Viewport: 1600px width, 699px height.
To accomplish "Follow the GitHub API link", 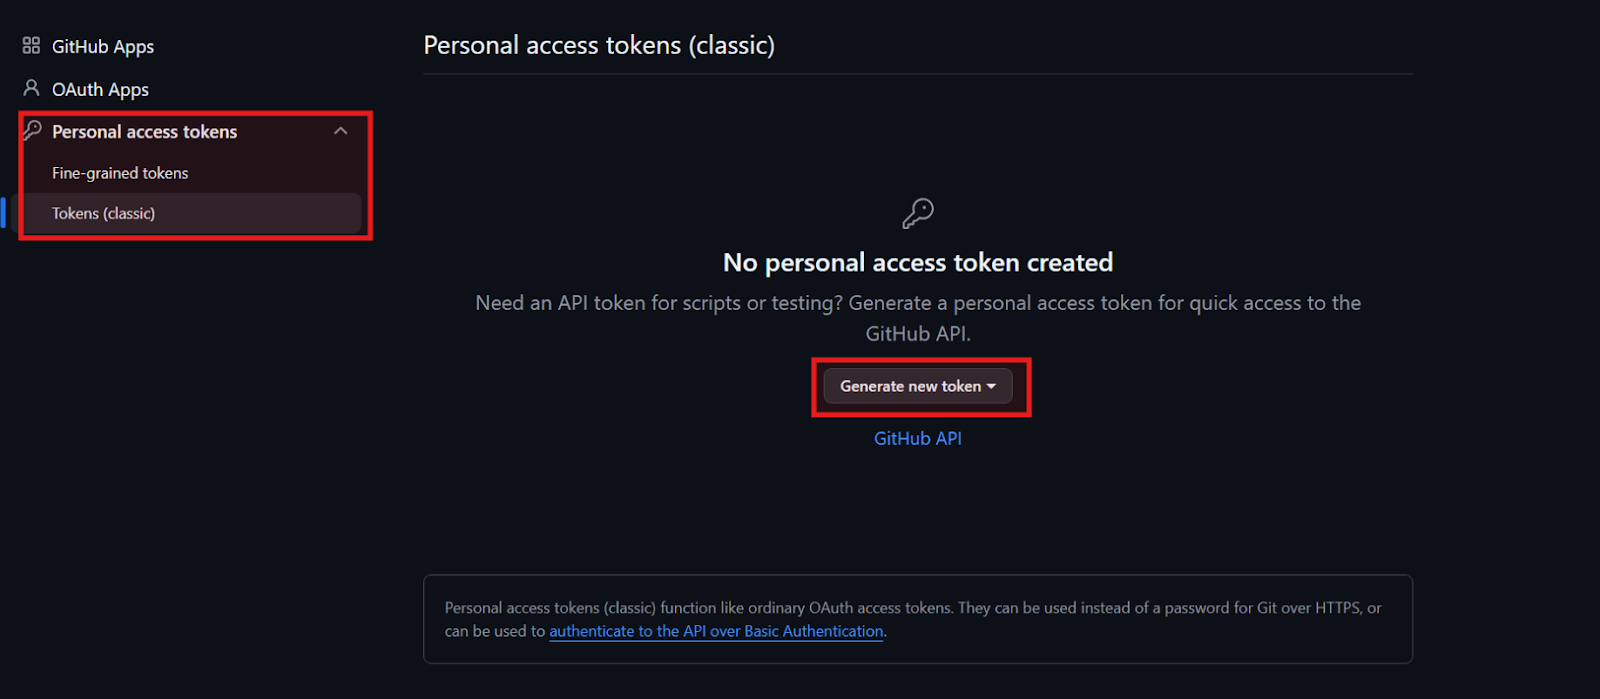I will coord(917,438).
